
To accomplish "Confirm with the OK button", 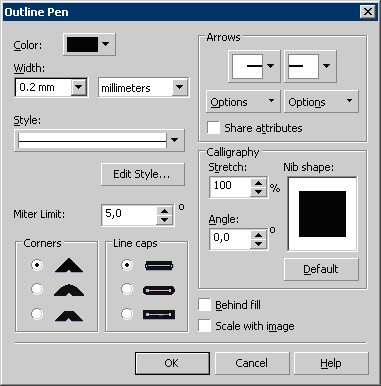I will [172, 363].
